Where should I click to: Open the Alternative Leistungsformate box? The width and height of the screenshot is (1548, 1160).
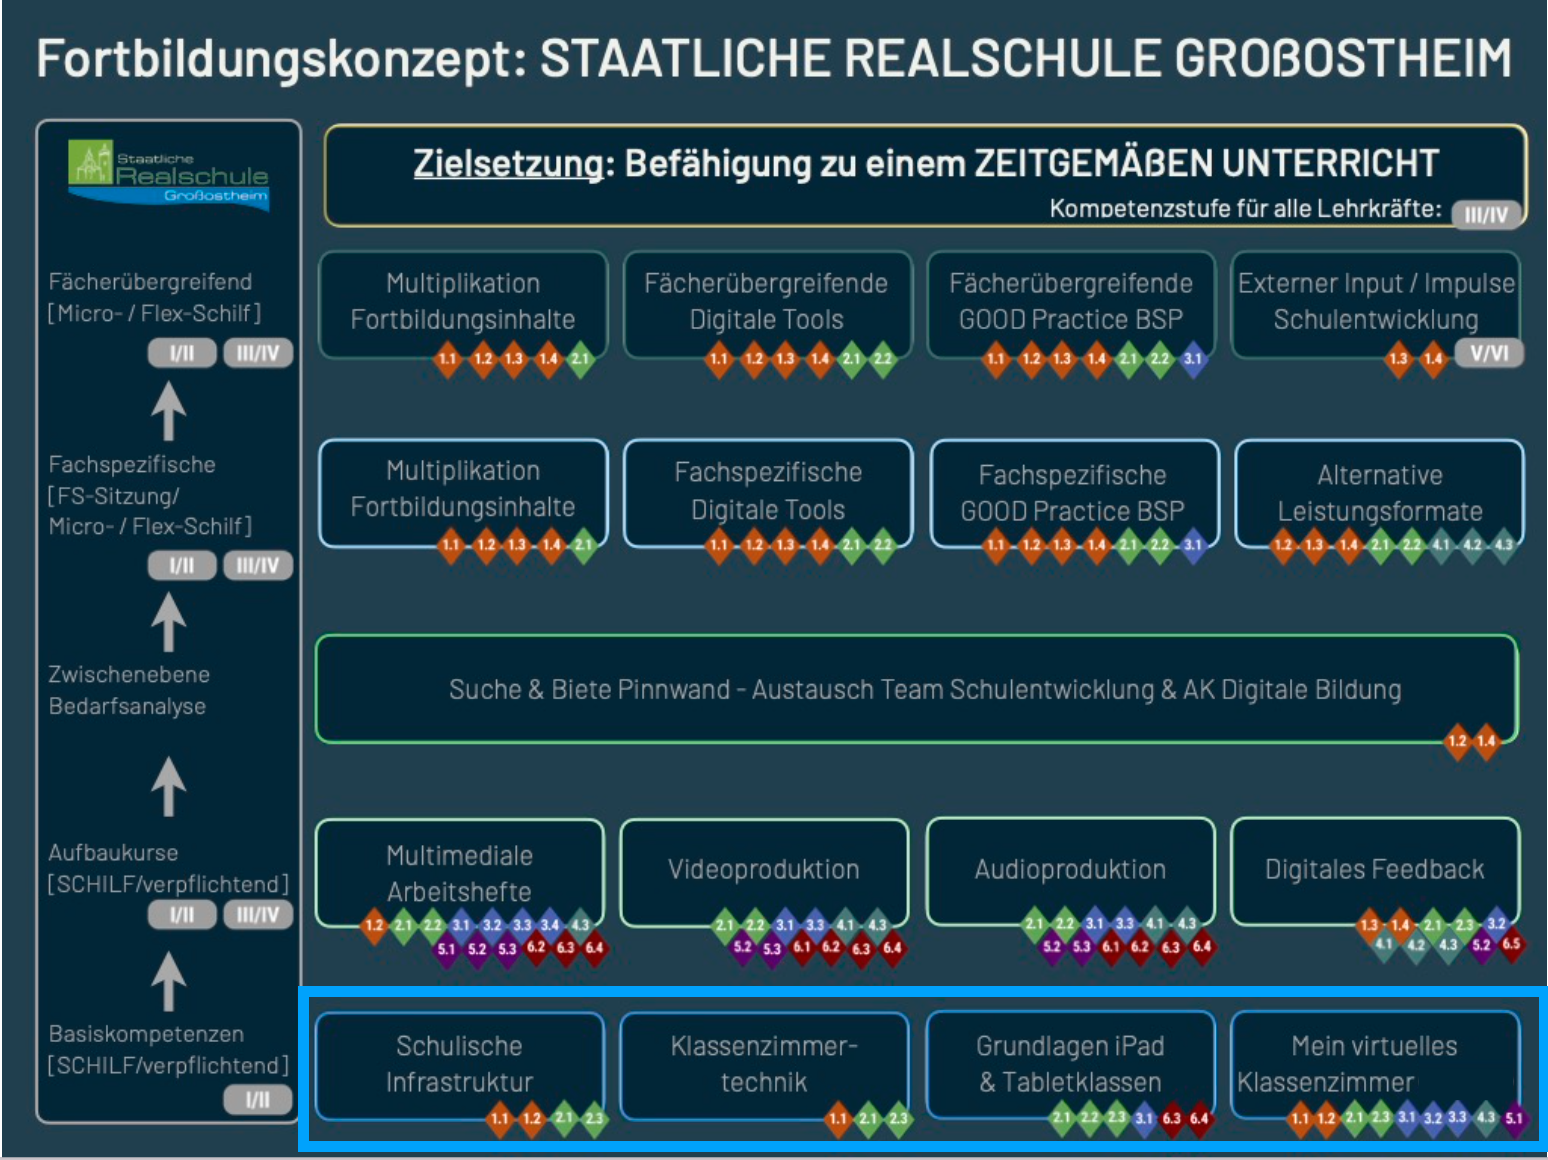[1379, 492]
